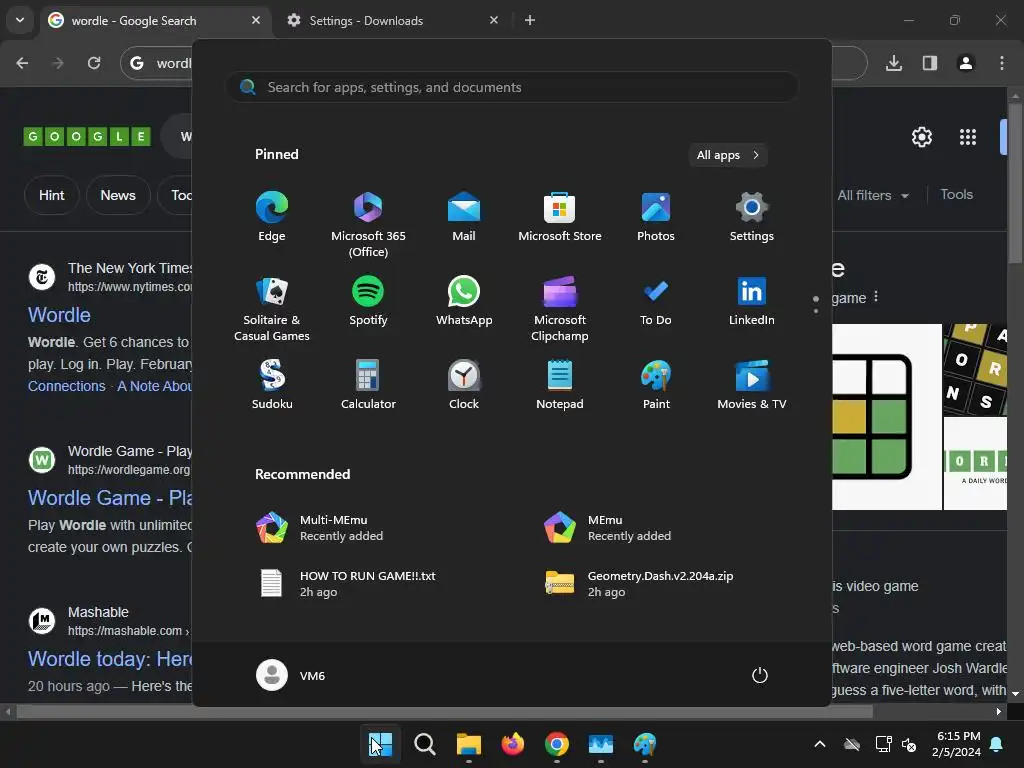Launch Microsoft Clipchamp
Screen dimensions: 1024x768
pos(560,309)
